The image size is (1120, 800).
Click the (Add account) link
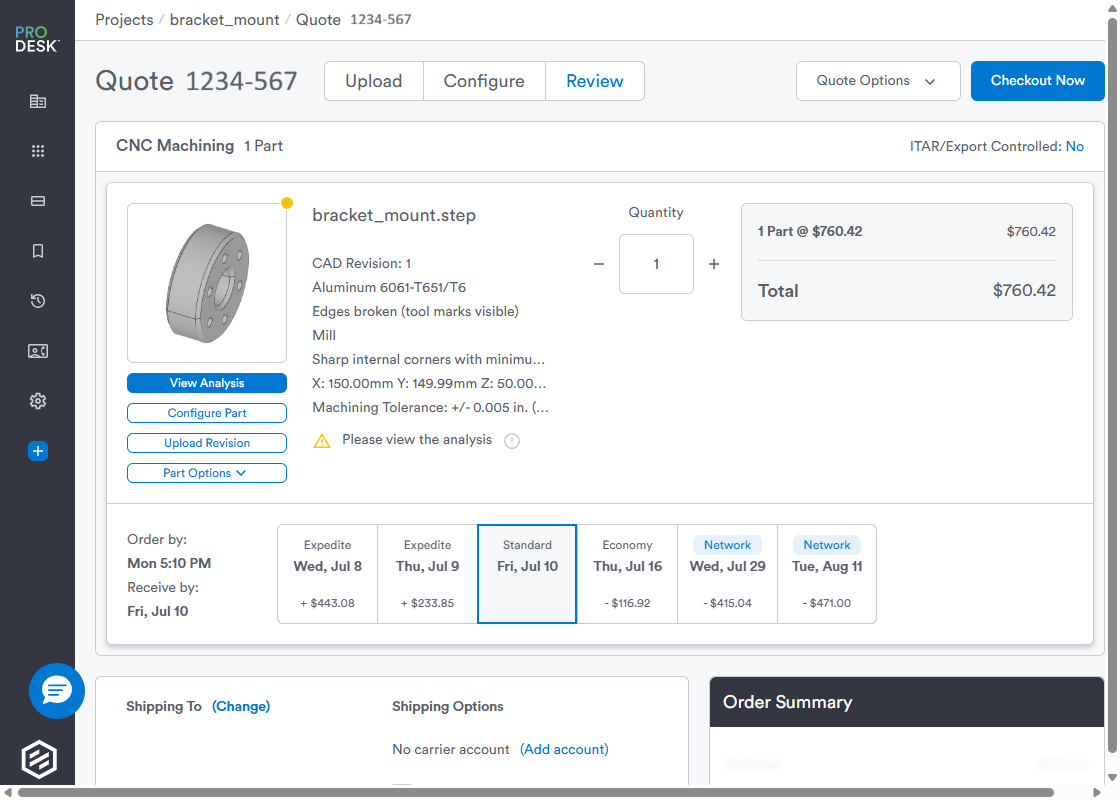[x=564, y=749]
